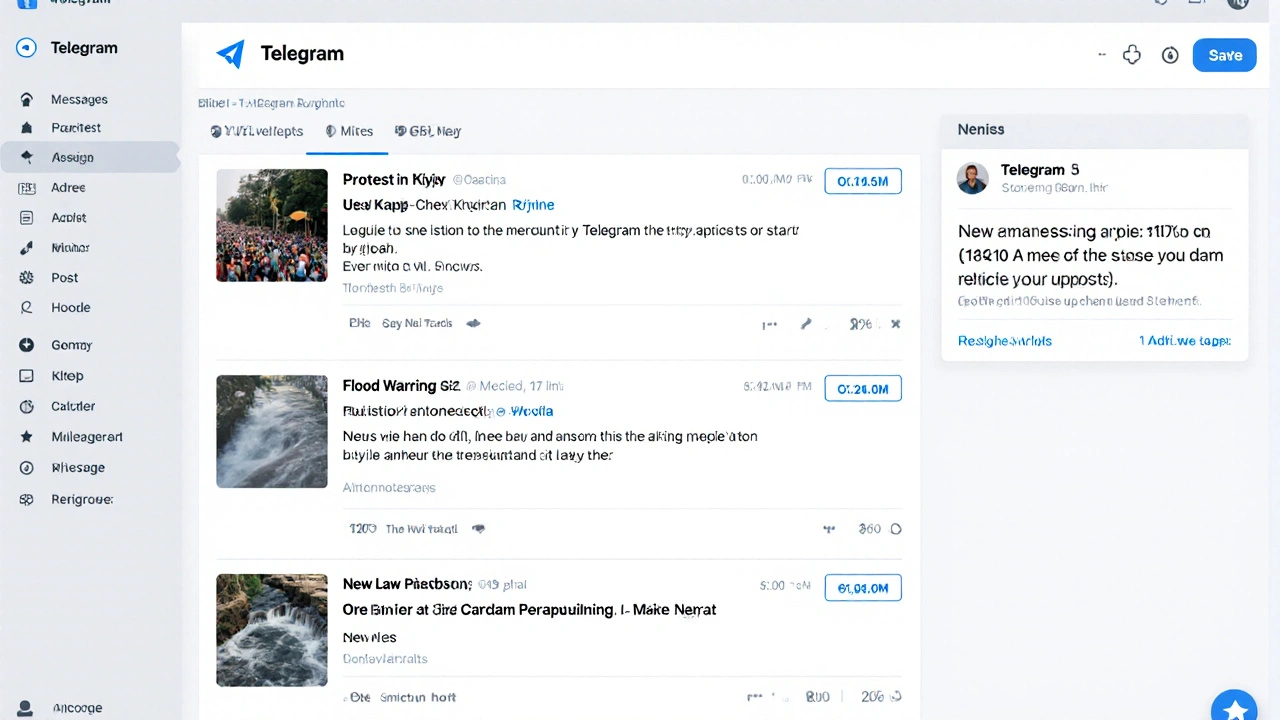Click the Calcter clock item in the sidebar
The width and height of the screenshot is (1280, 720).
pos(72,406)
